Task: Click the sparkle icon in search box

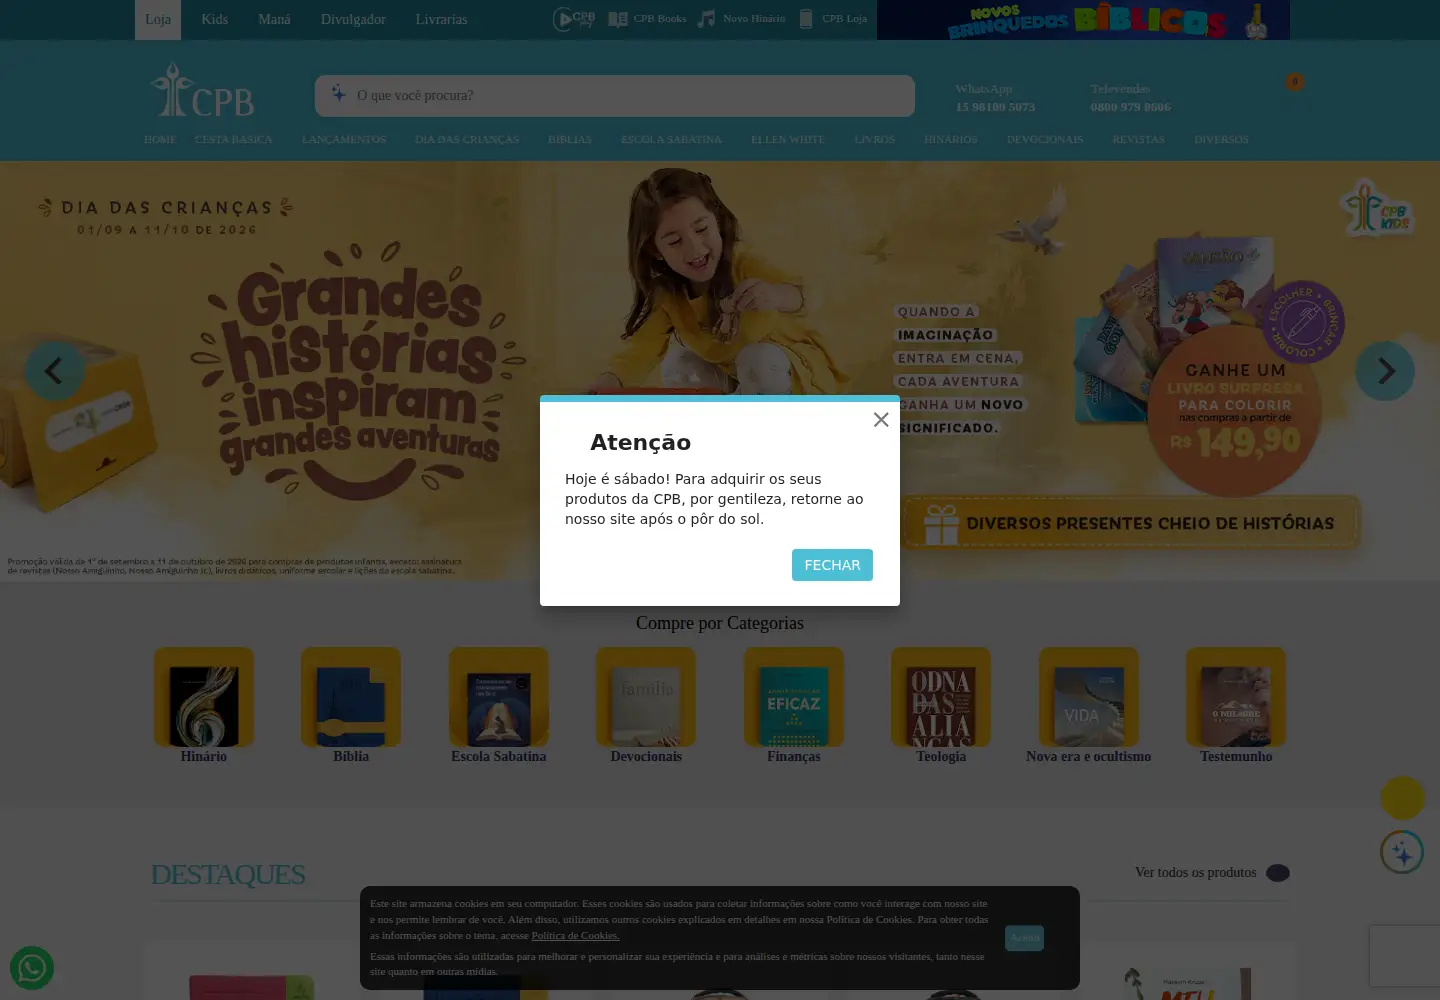Action: pos(339,93)
